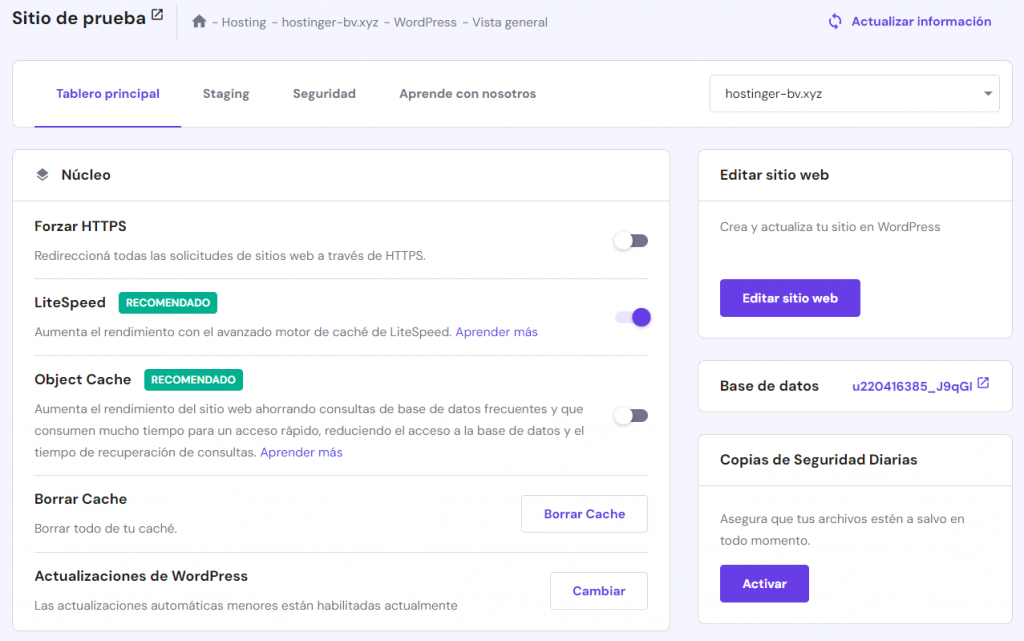Click the Copias de Seguridad Diarias heading
This screenshot has width=1024, height=641.
coord(818,460)
